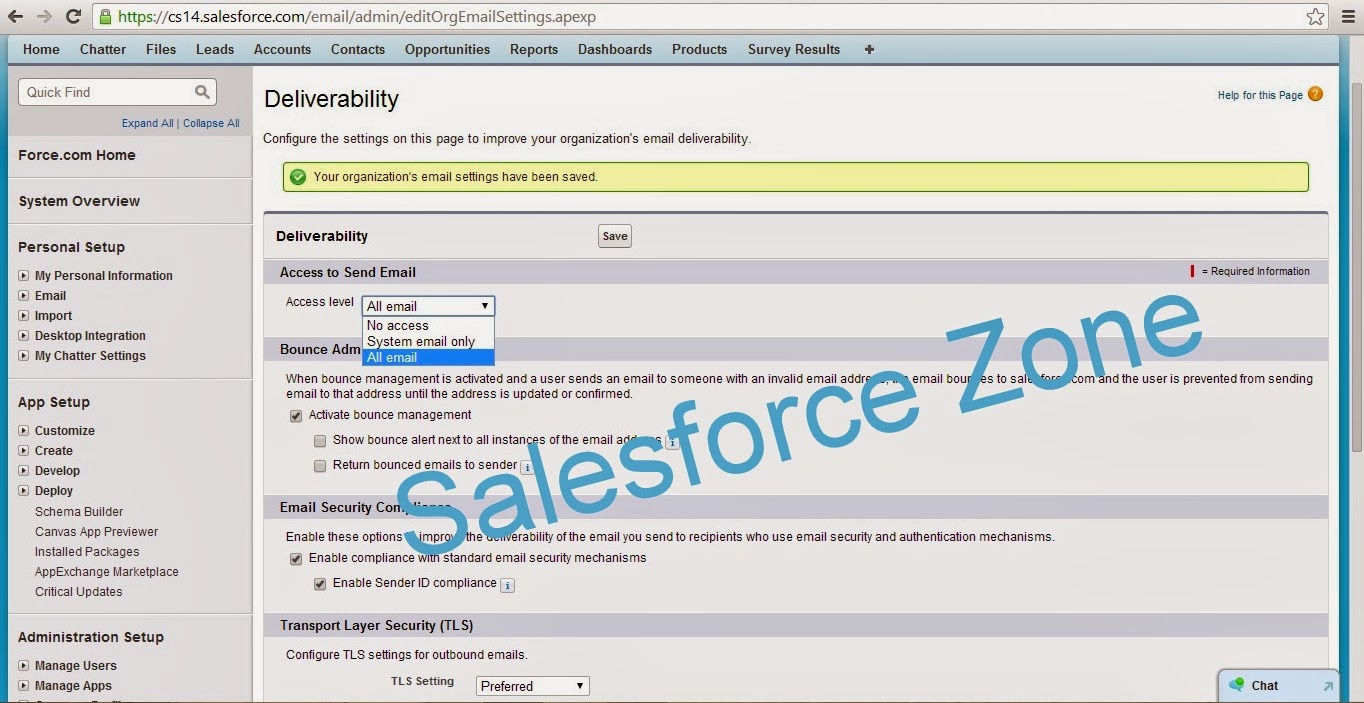Open the Opportunities tab

(447, 49)
